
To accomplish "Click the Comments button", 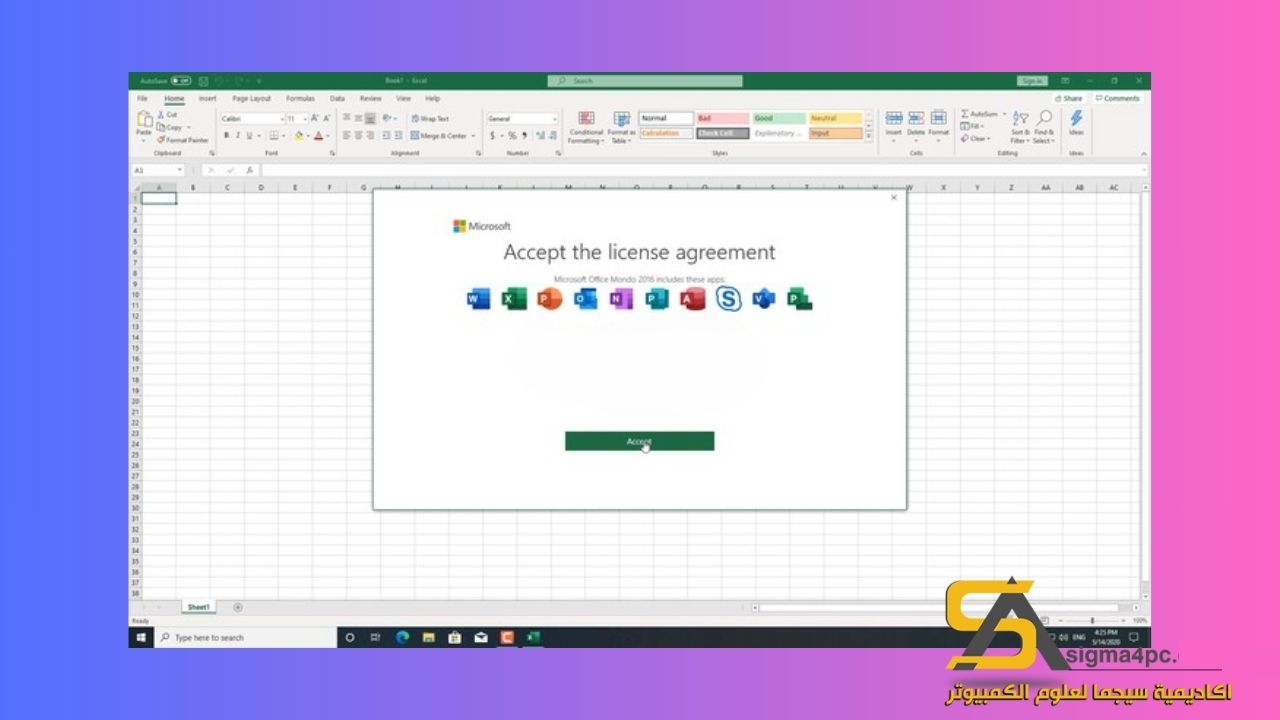I will click(x=1118, y=99).
